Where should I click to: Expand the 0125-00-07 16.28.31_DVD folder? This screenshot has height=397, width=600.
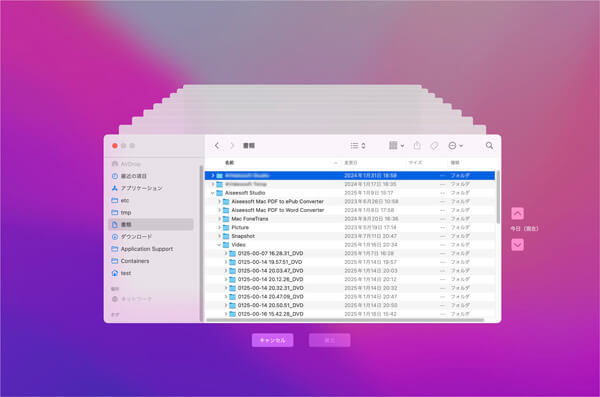coord(226,253)
